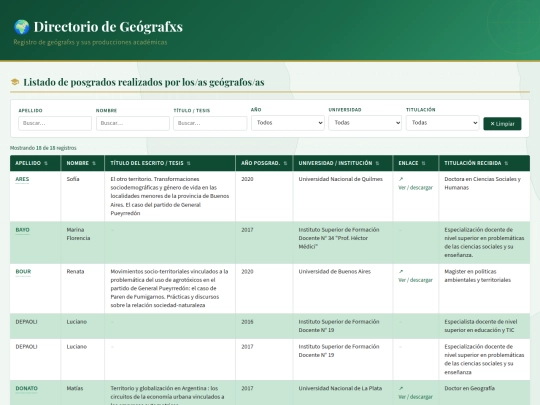Viewport: 540px width, 405px height.
Task: Focus the Nombre search field
Action: 133,123
